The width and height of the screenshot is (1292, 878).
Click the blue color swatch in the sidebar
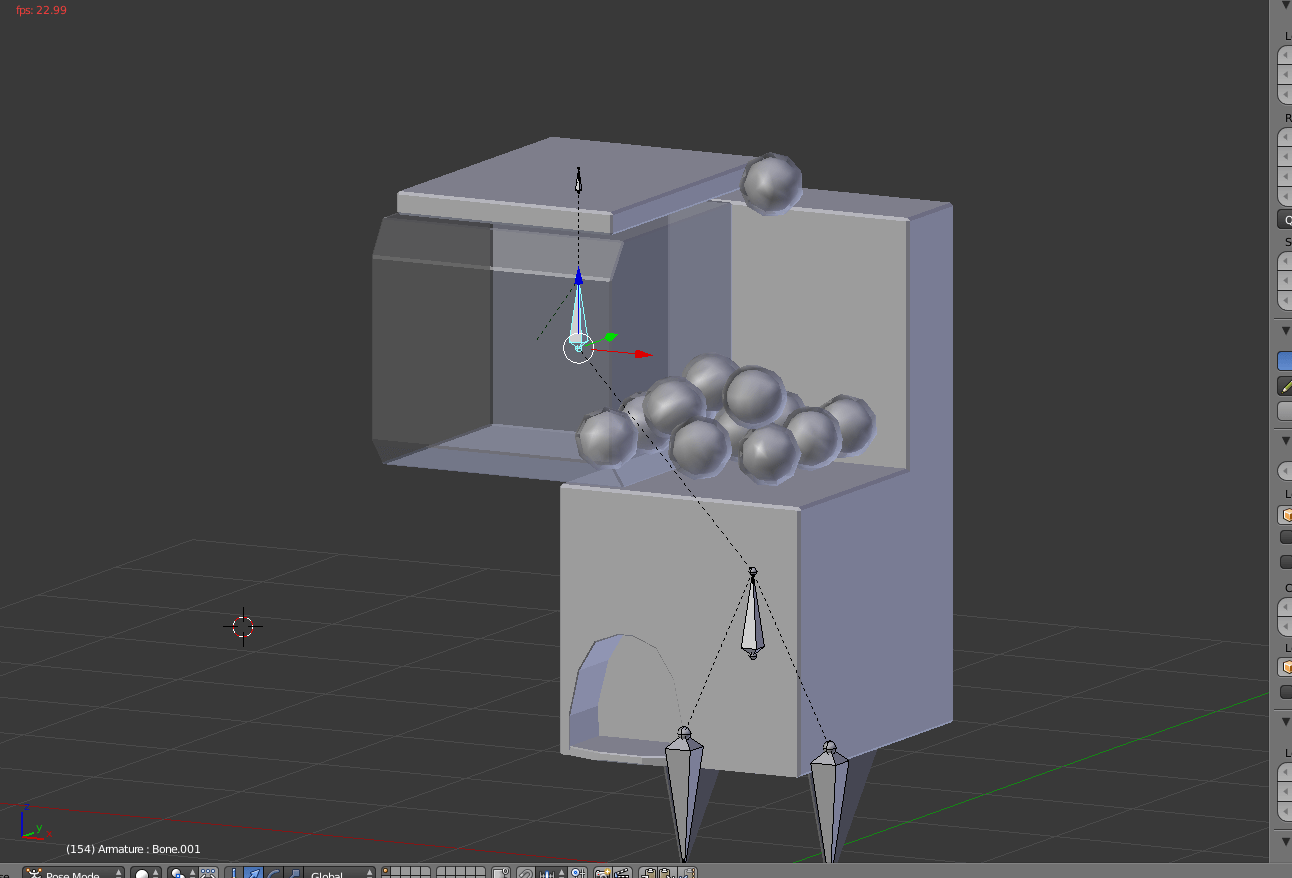(1287, 359)
